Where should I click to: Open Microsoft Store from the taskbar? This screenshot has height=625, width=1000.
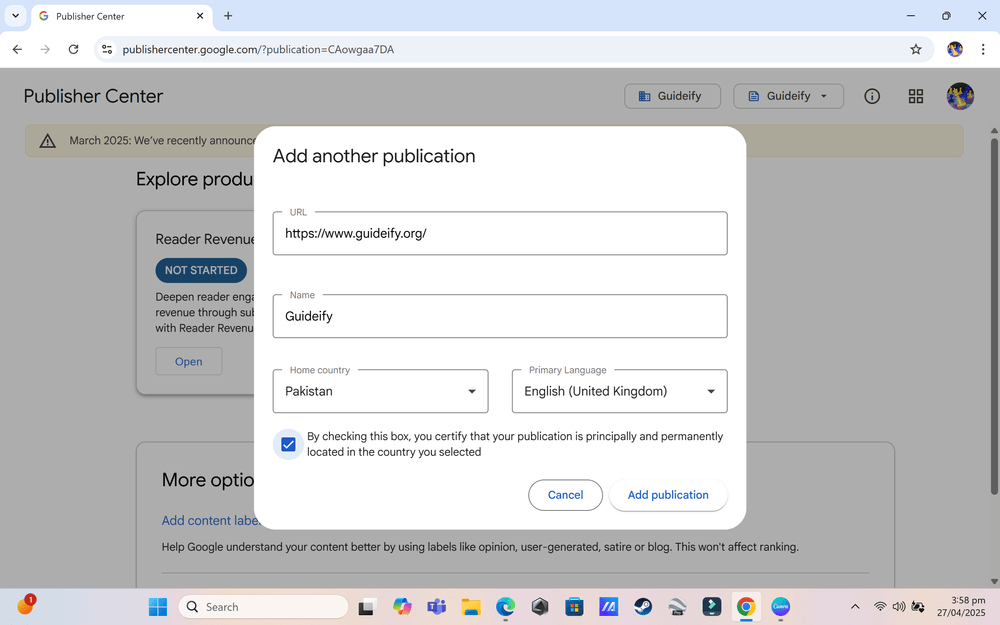point(574,607)
